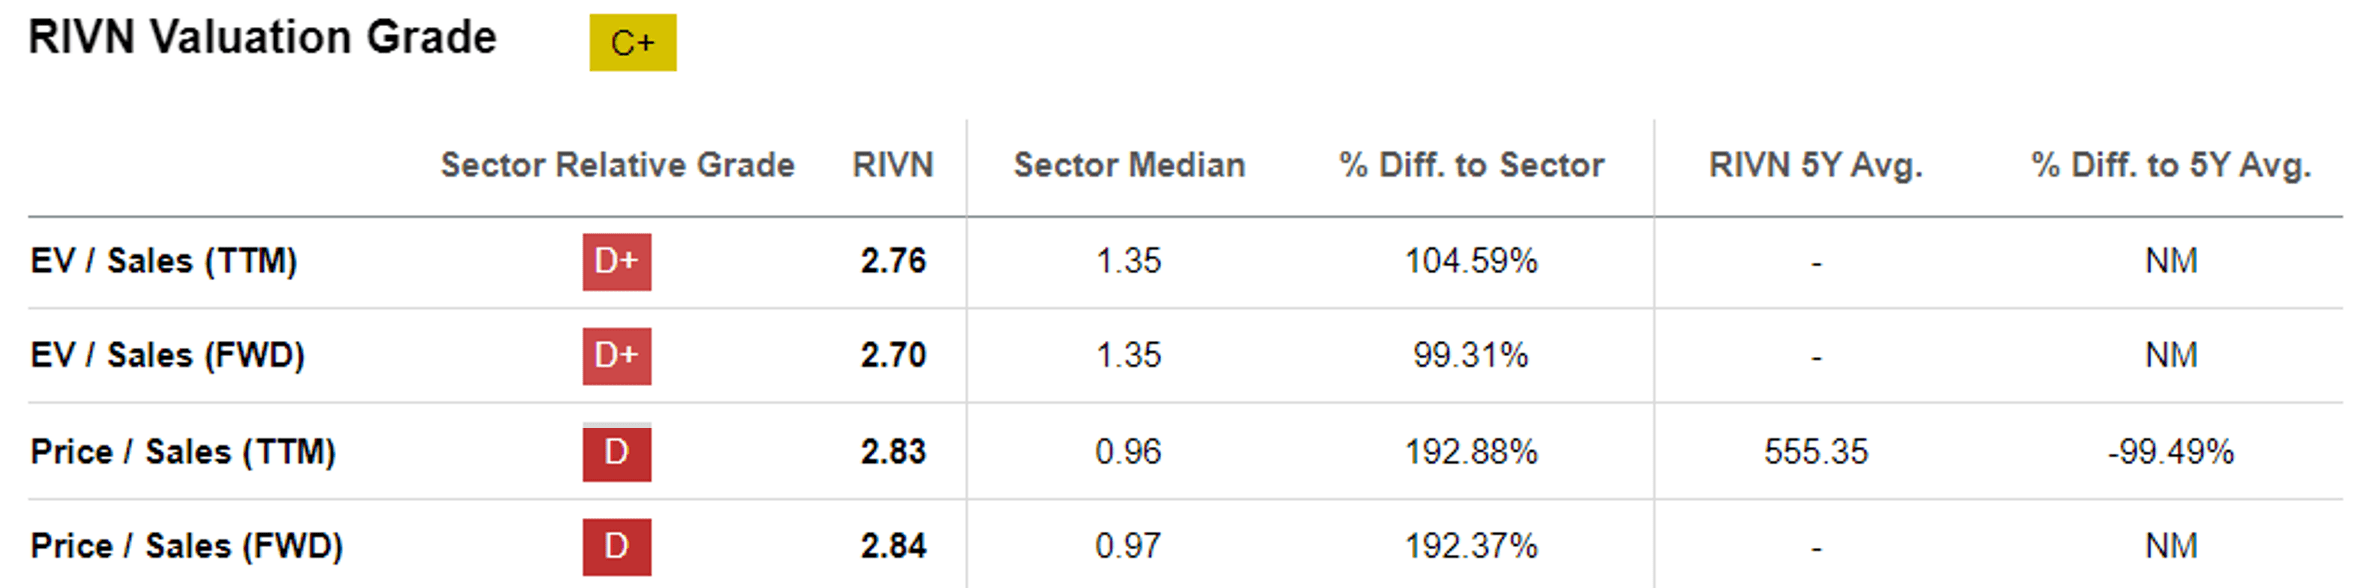Click the RIVN column header
Viewport: 2372px width, 588px height.
(892, 165)
